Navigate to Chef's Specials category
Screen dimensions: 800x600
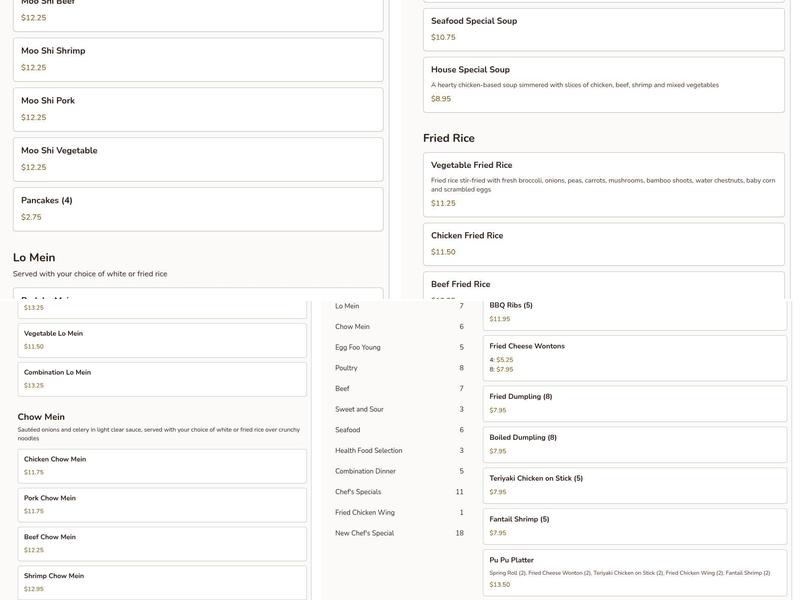pos(398,492)
